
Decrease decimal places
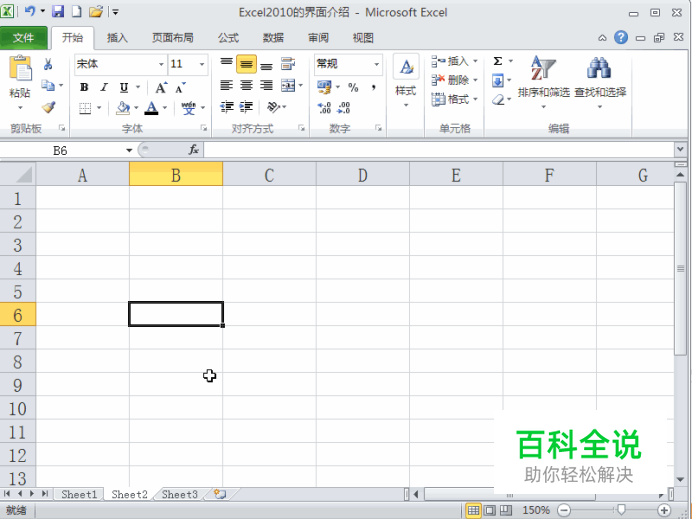pos(344,108)
